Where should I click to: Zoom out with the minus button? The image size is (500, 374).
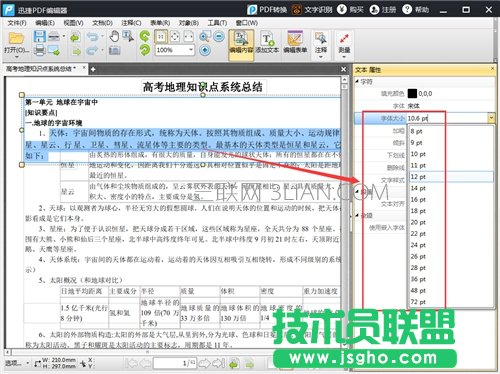coord(219,36)
